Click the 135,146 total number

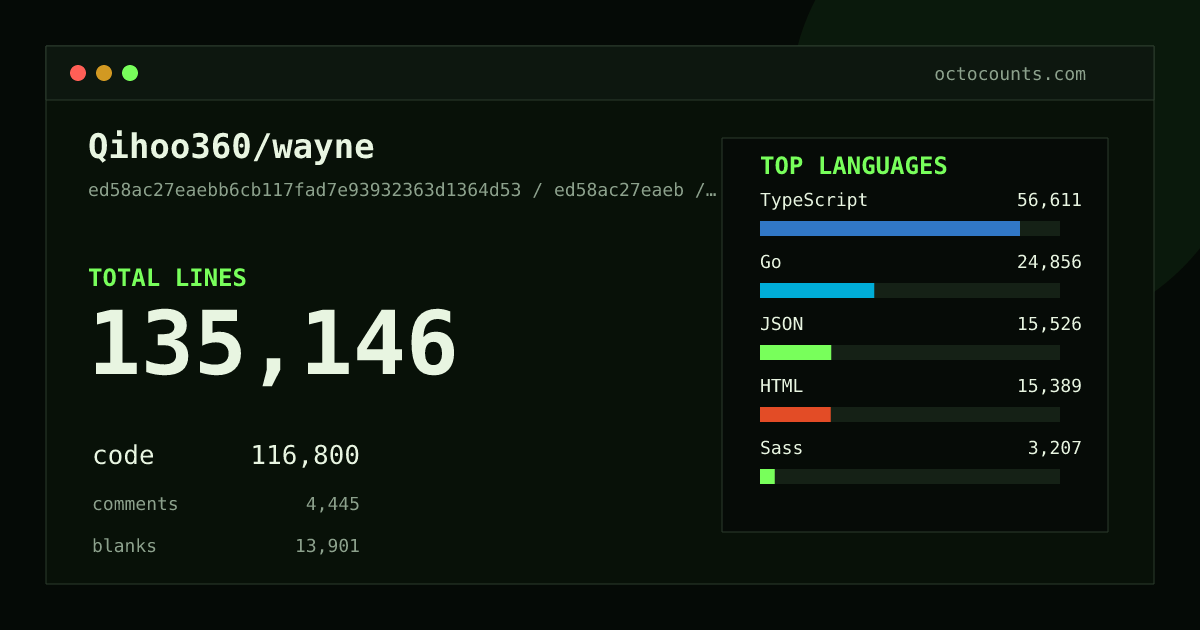point(273,344)
